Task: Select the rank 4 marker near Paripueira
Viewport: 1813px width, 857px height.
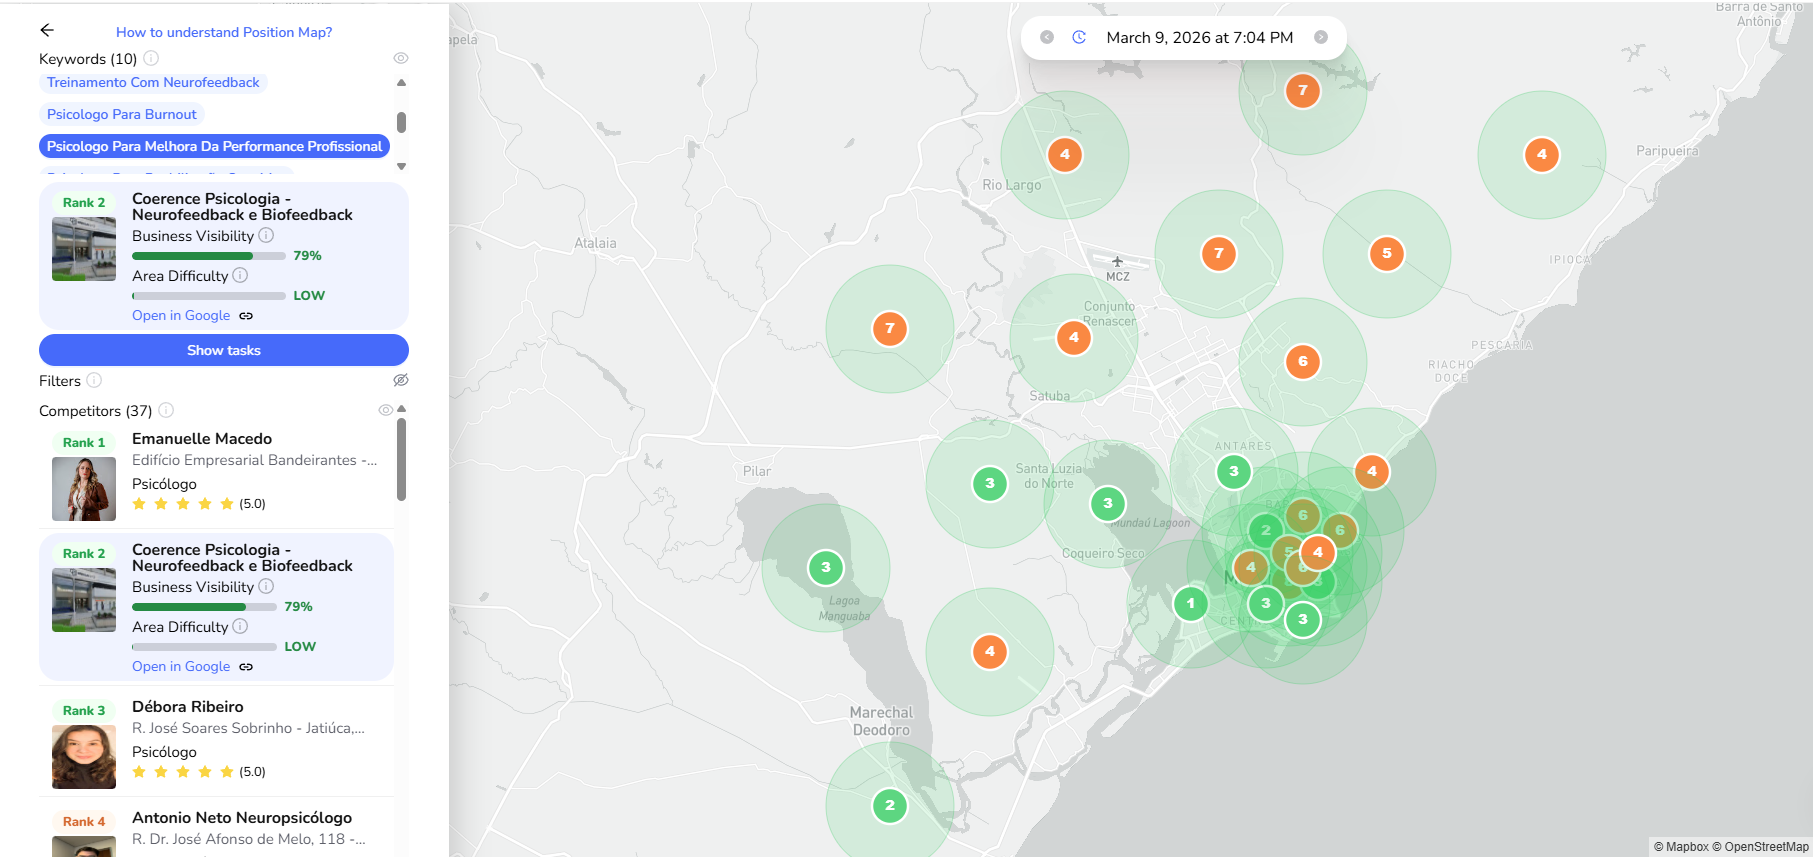Action: pos(1541,154)
